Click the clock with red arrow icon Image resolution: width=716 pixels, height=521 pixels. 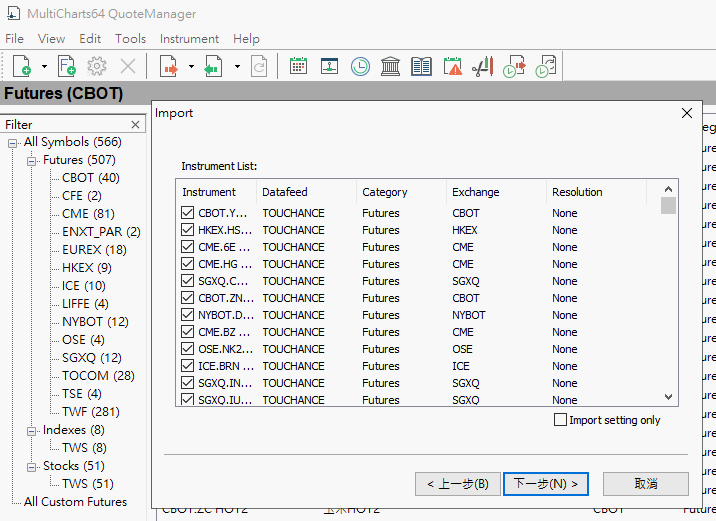click(x=514, y=66)
